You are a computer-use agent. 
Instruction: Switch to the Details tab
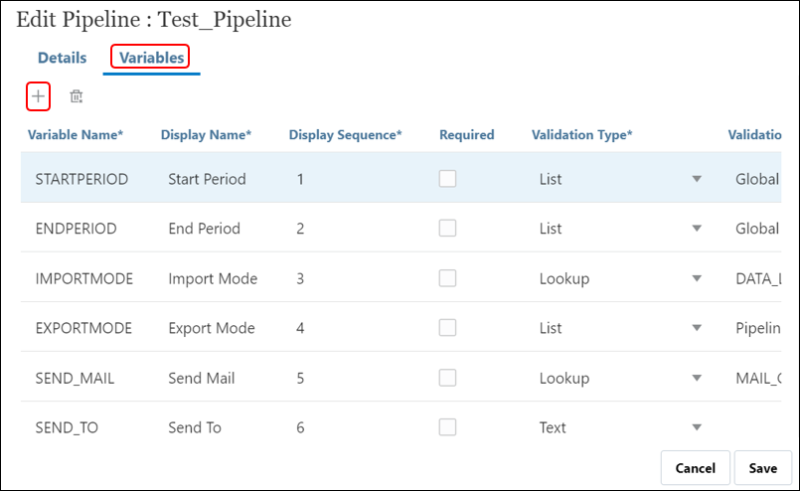62,58
